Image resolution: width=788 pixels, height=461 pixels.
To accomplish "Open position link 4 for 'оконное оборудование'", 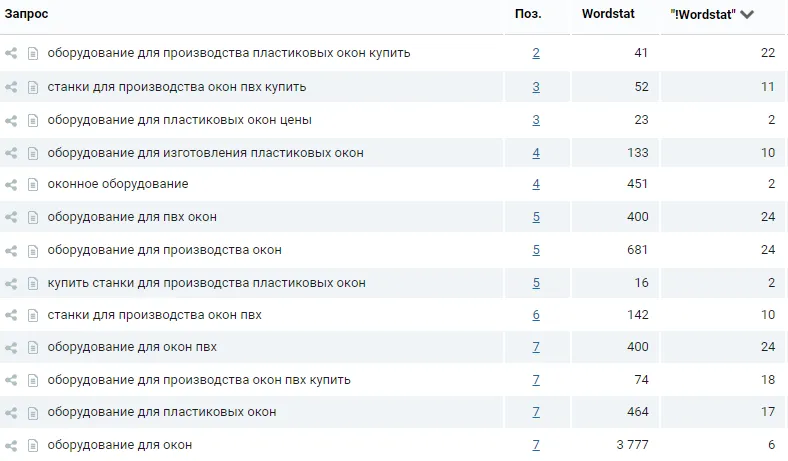I will tap(536, 184).
